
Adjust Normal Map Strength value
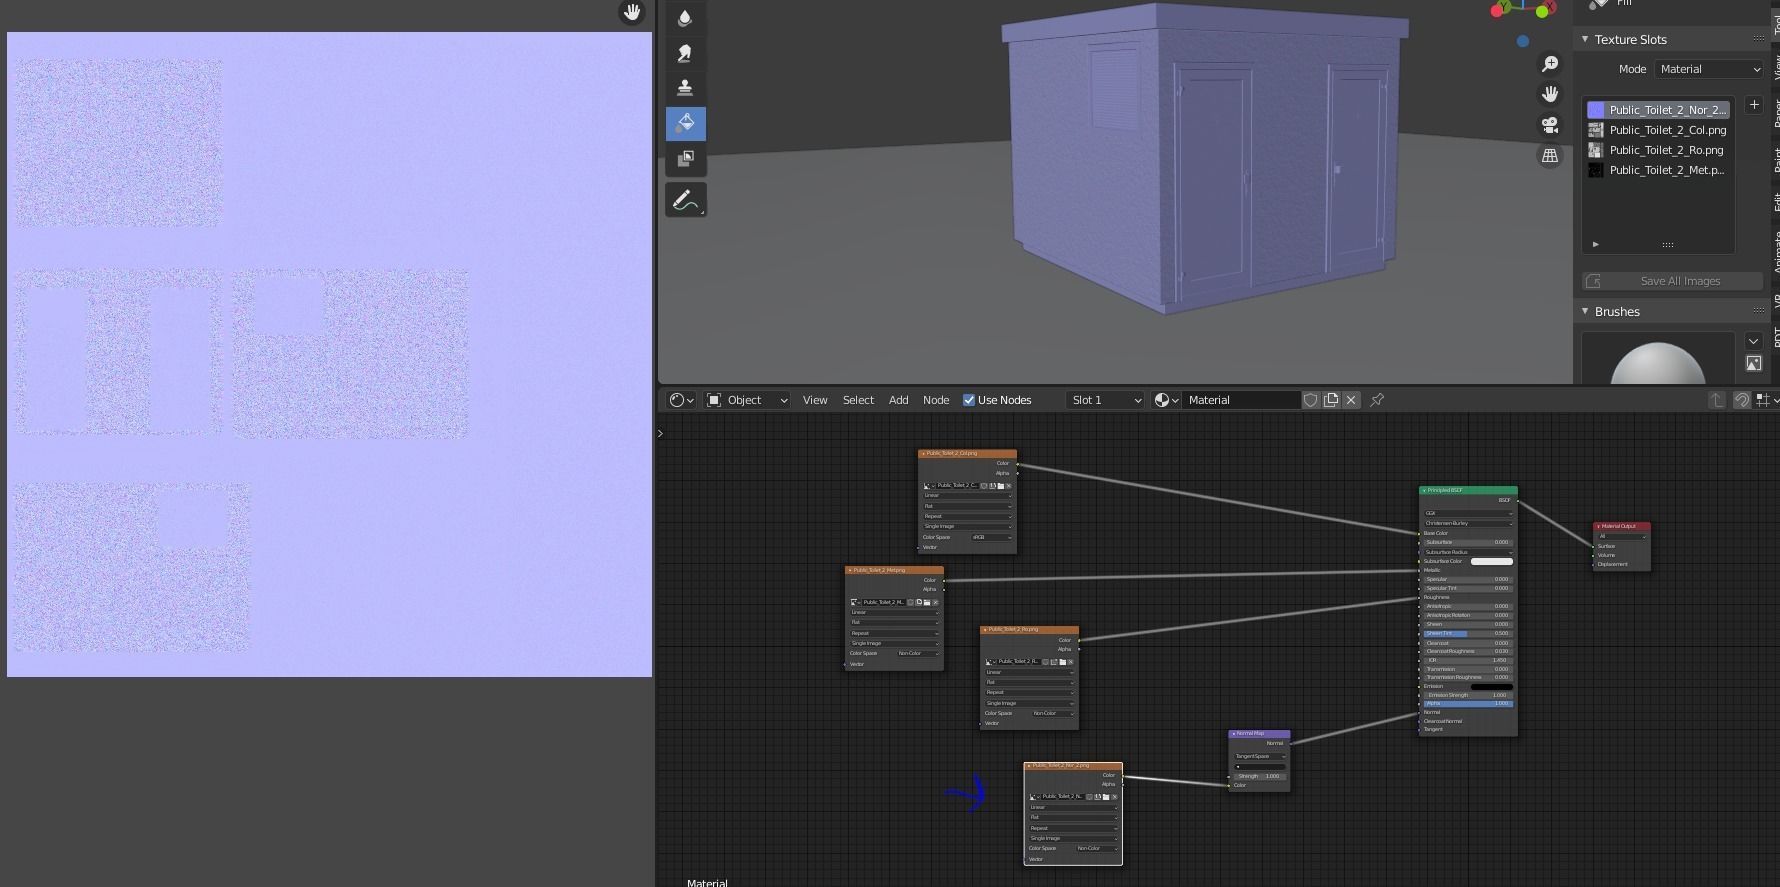(1260, 776)
